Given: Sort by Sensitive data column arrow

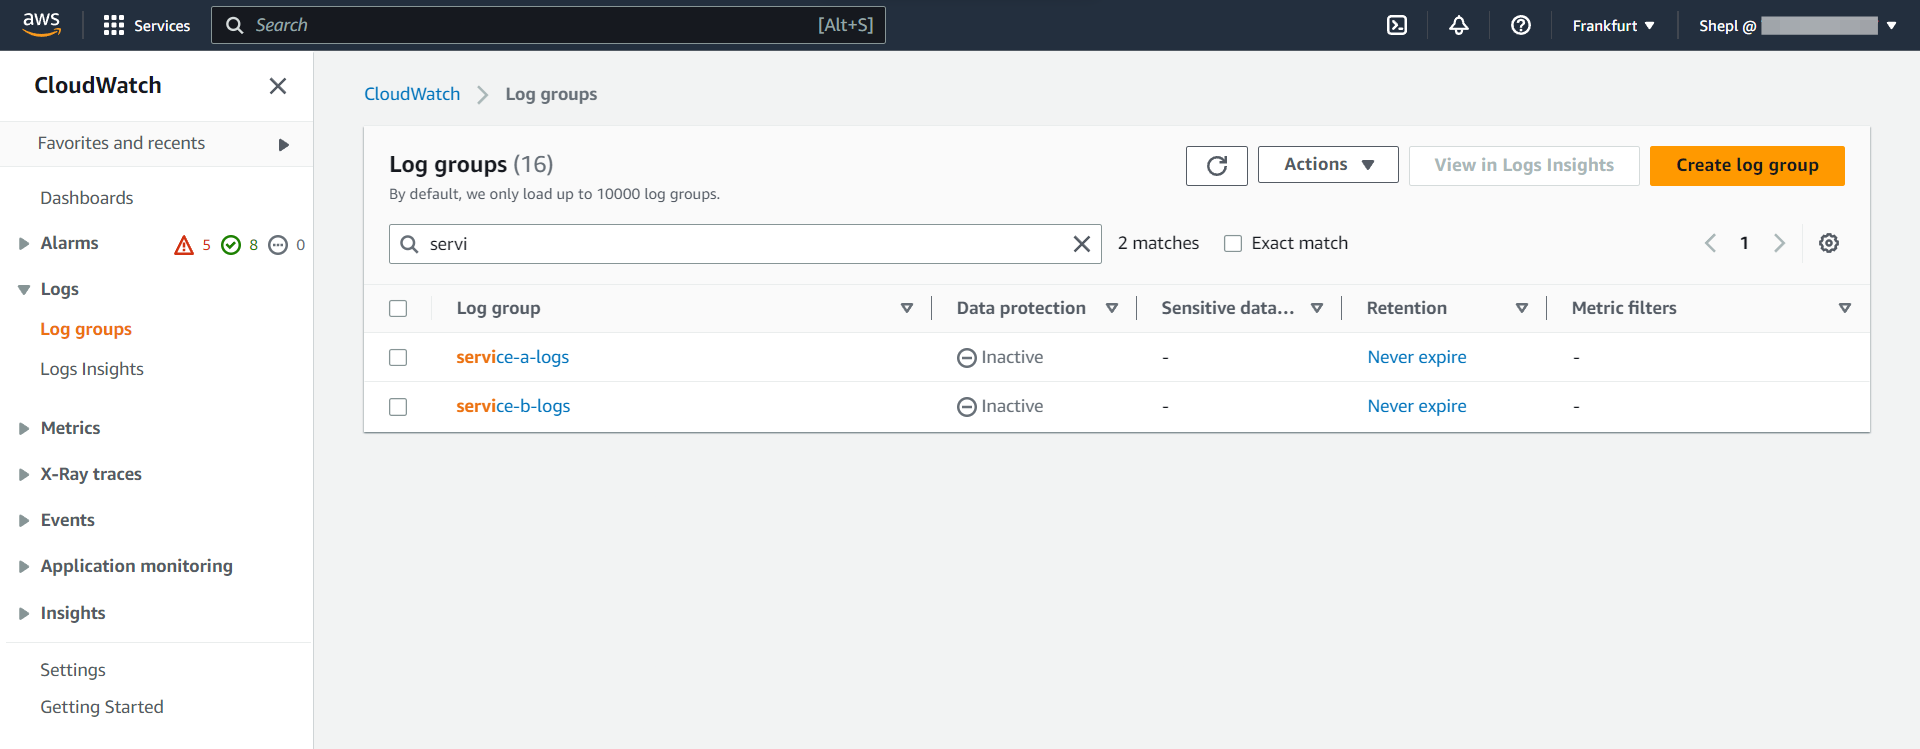Looking at the screenshot, I should tap(1317, 308).
